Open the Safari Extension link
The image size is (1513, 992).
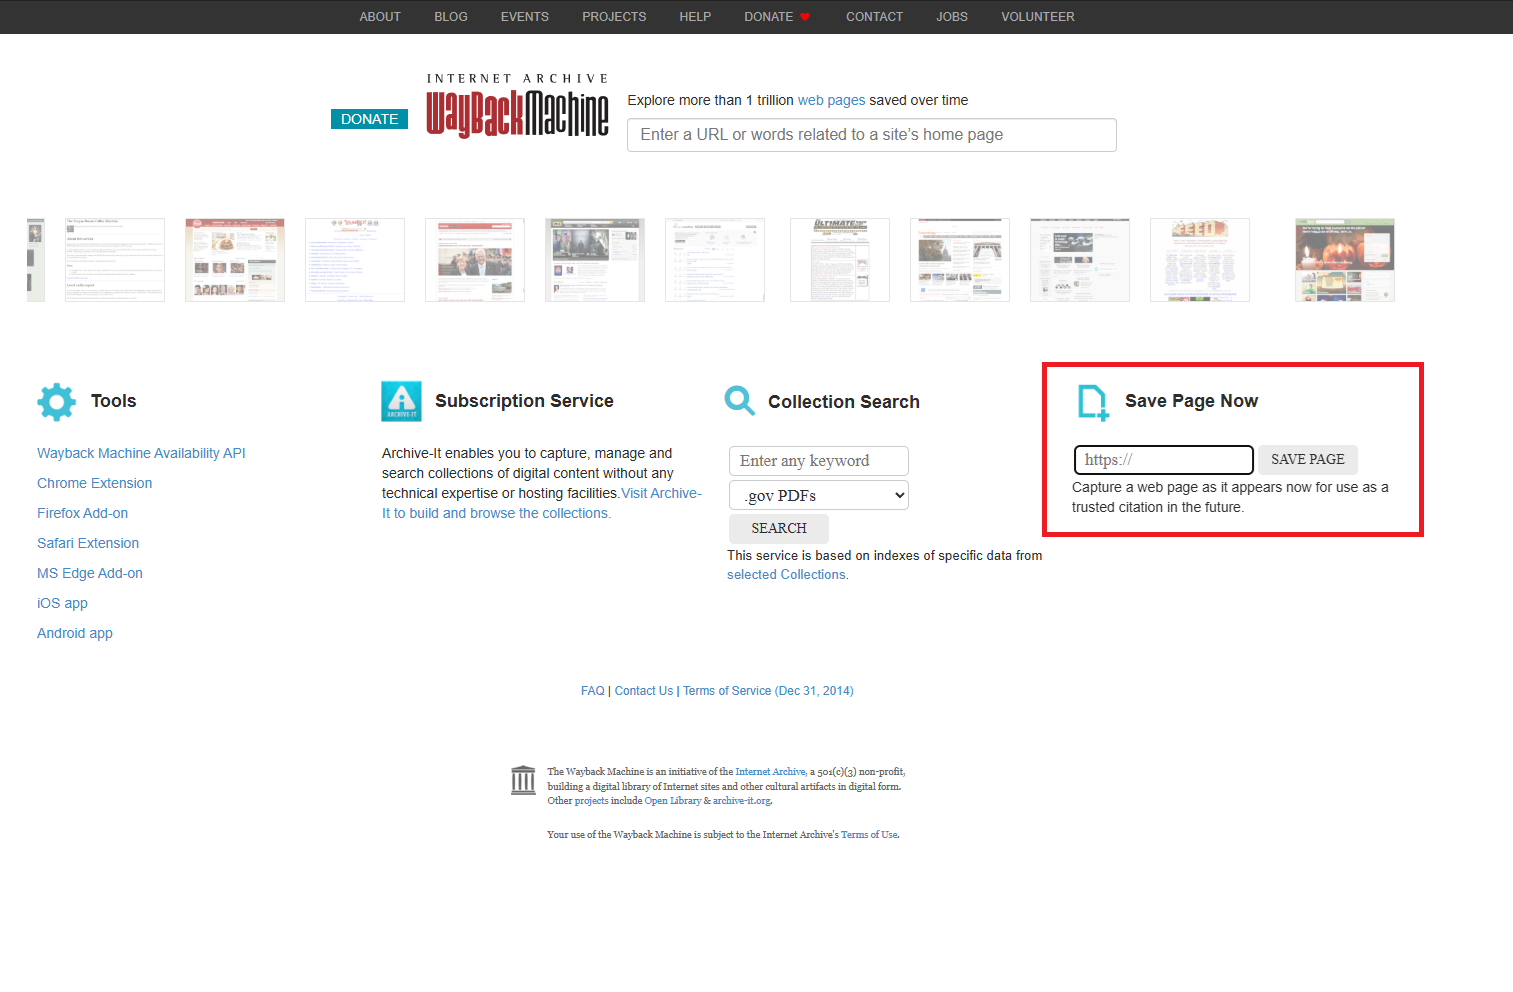point(88,543)
